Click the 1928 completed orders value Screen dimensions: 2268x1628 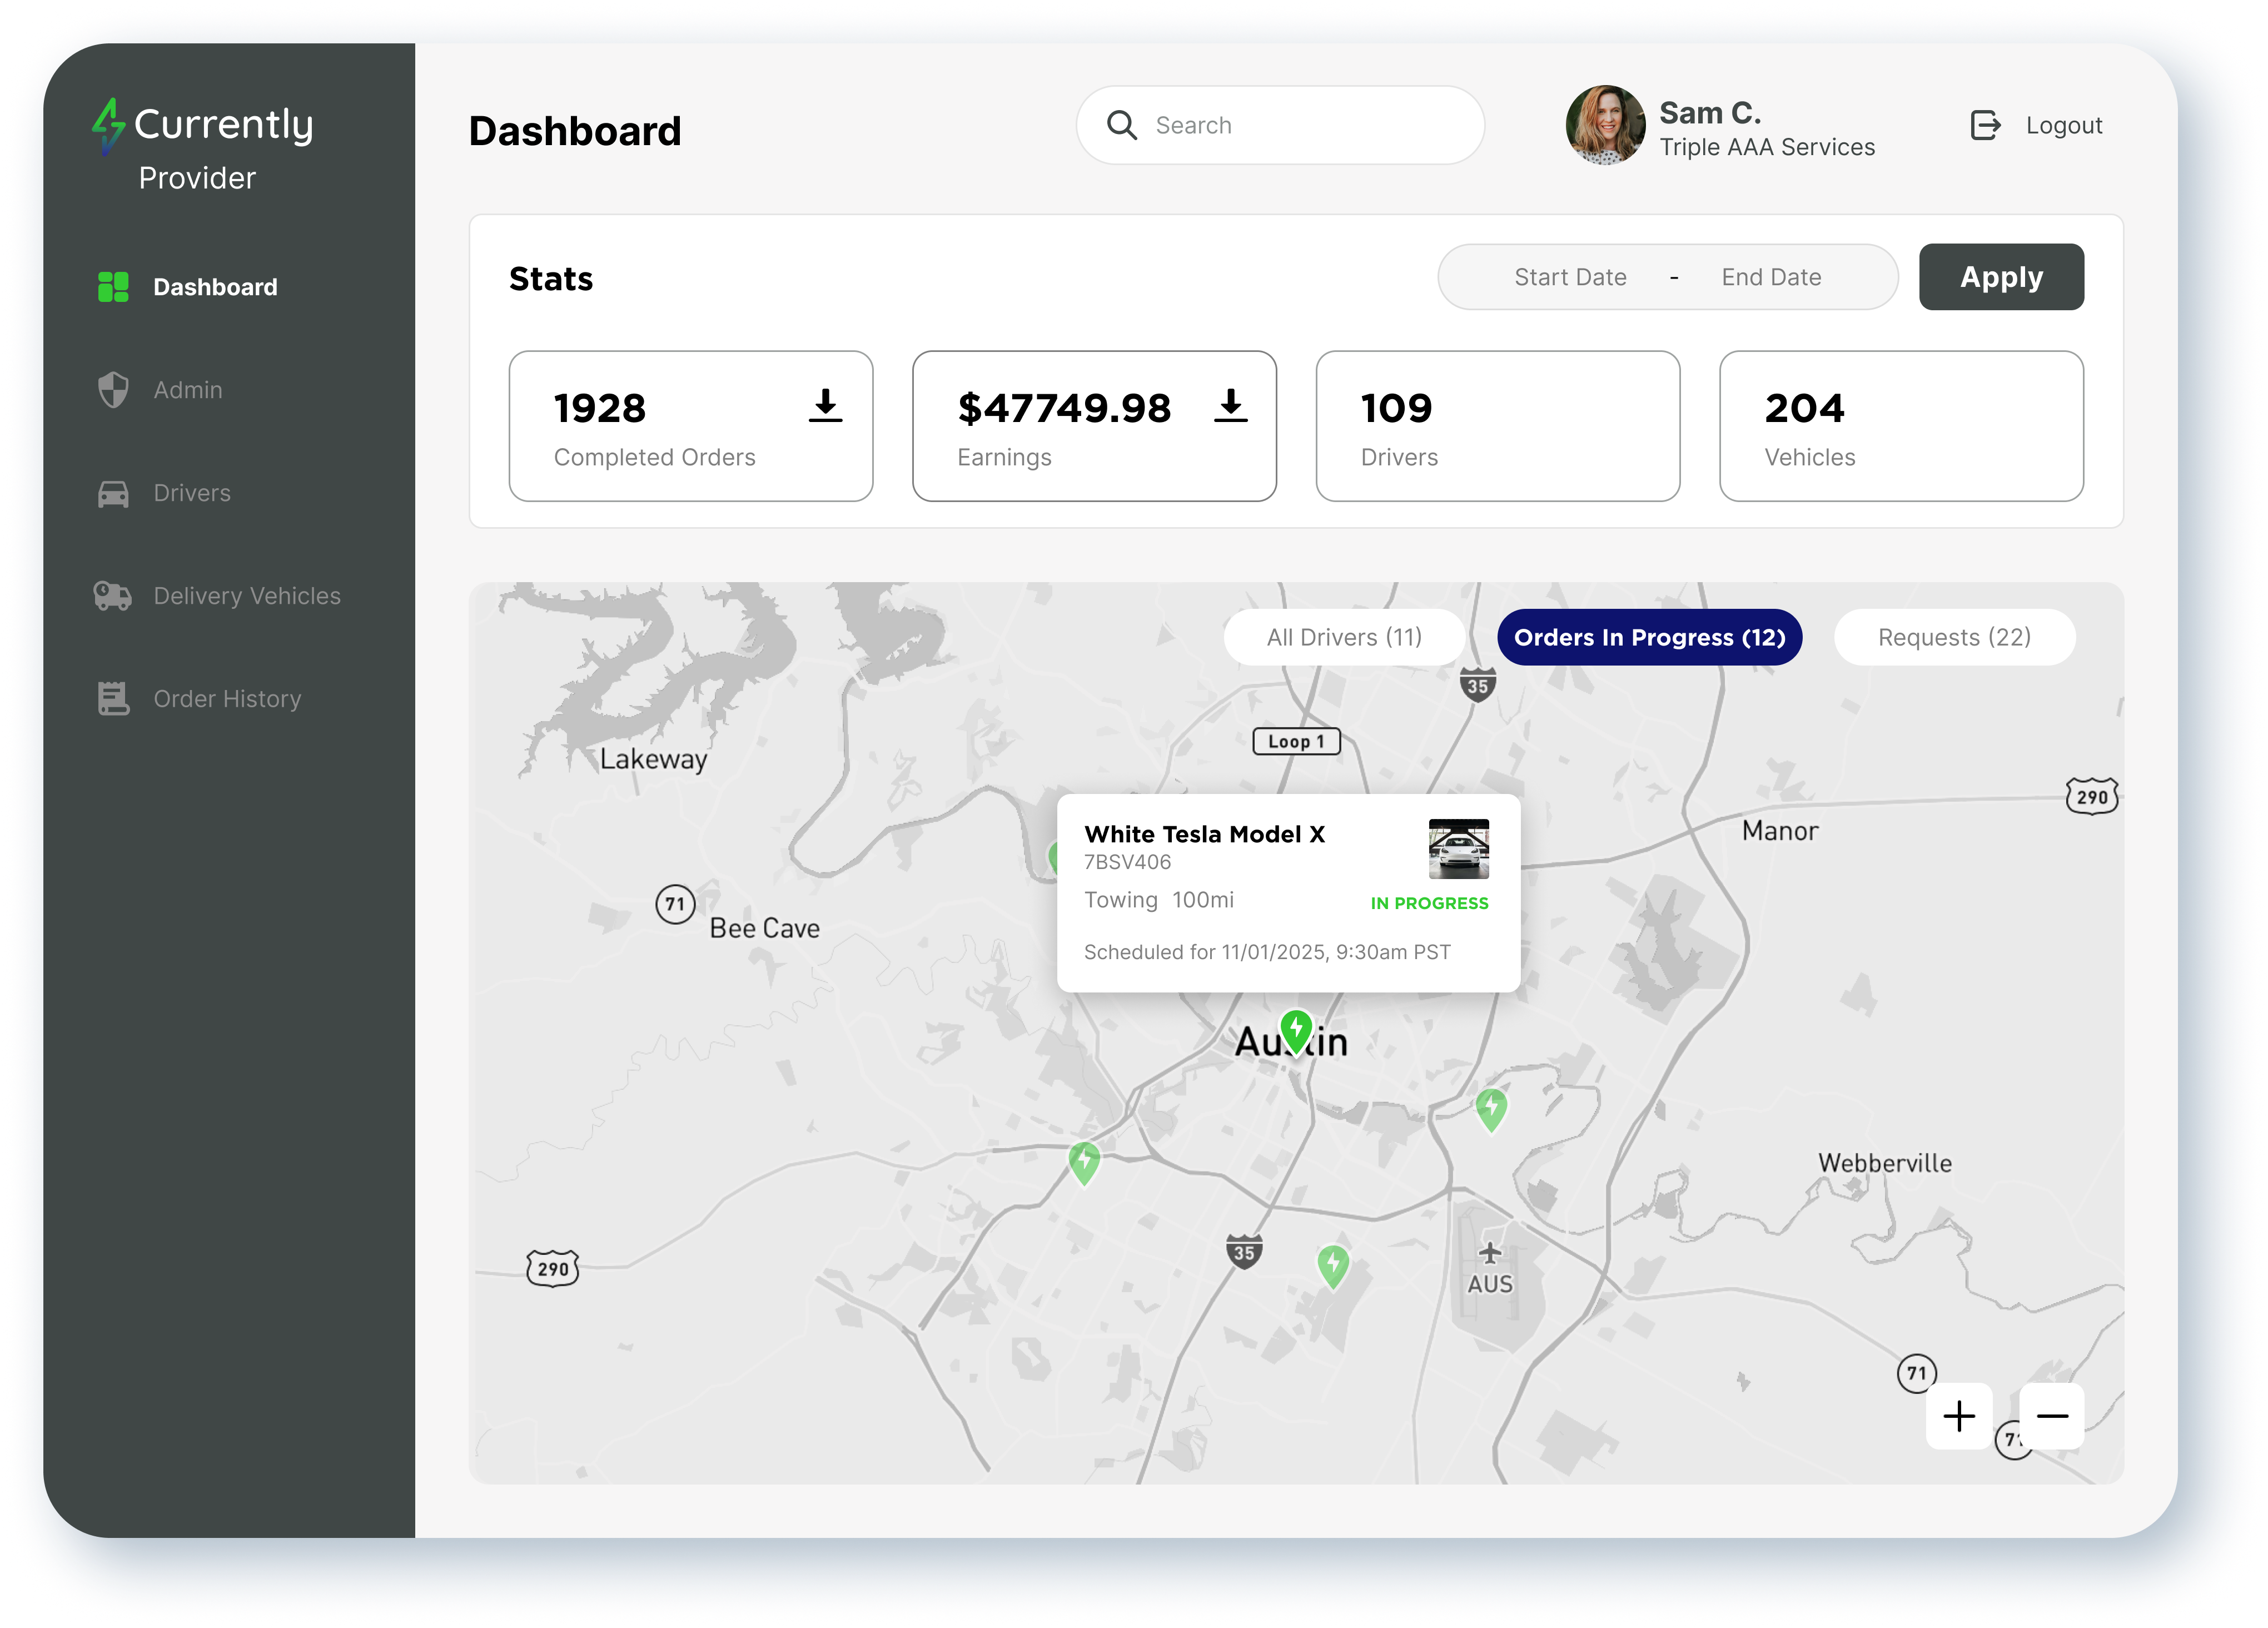point(600,408)
